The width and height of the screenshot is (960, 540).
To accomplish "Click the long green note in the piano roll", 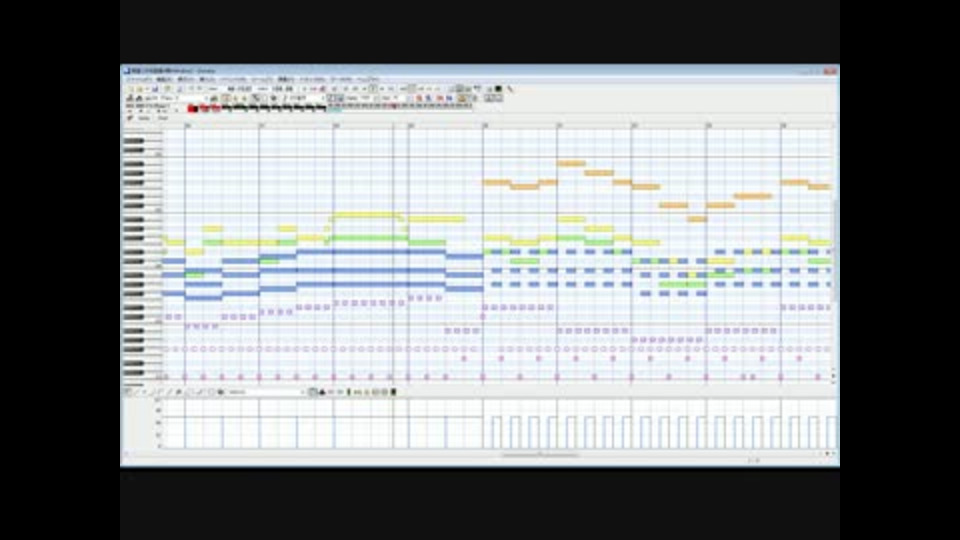I will pos(370,238).
